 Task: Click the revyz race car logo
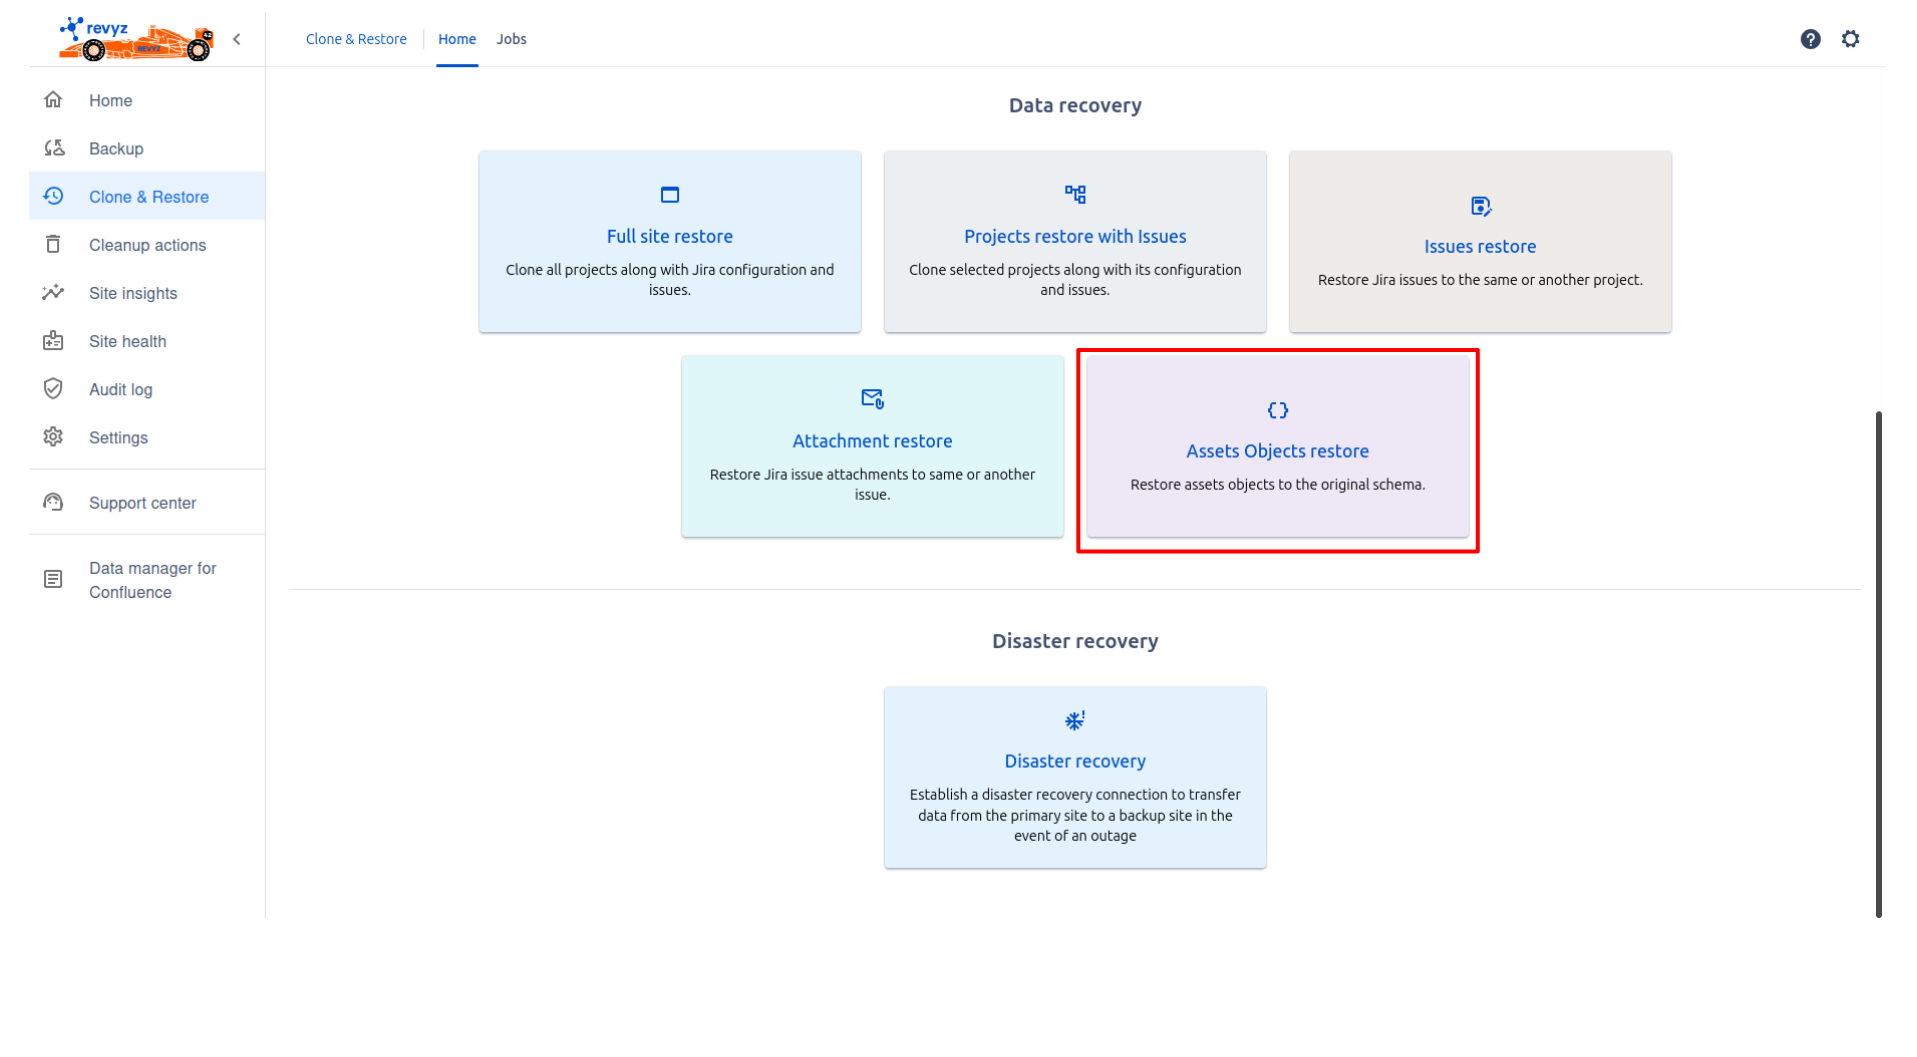tap(136, 39)
